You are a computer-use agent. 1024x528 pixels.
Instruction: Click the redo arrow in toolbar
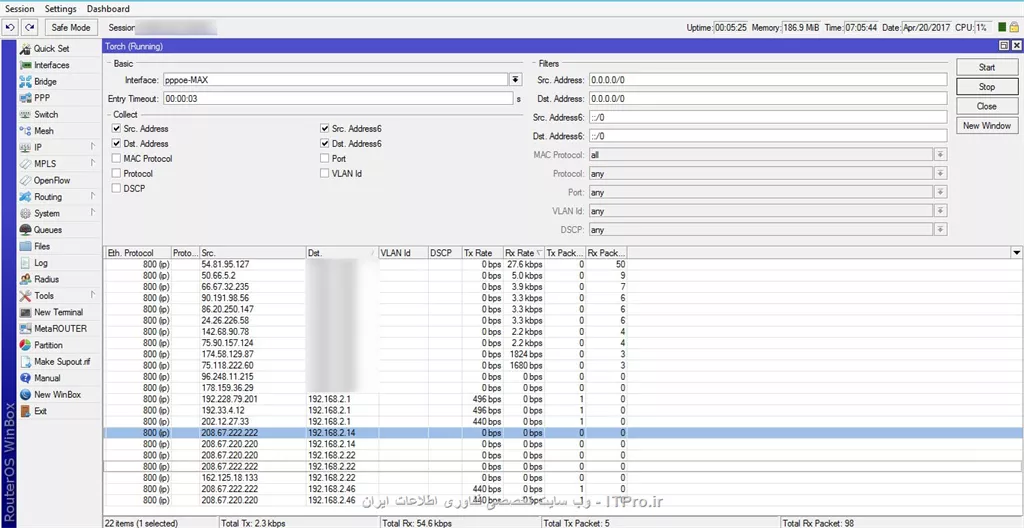tap(29, 27)
